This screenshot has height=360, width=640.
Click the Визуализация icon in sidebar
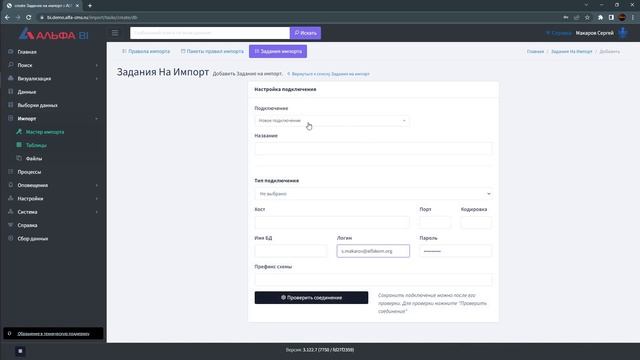(x=11, y=78)
